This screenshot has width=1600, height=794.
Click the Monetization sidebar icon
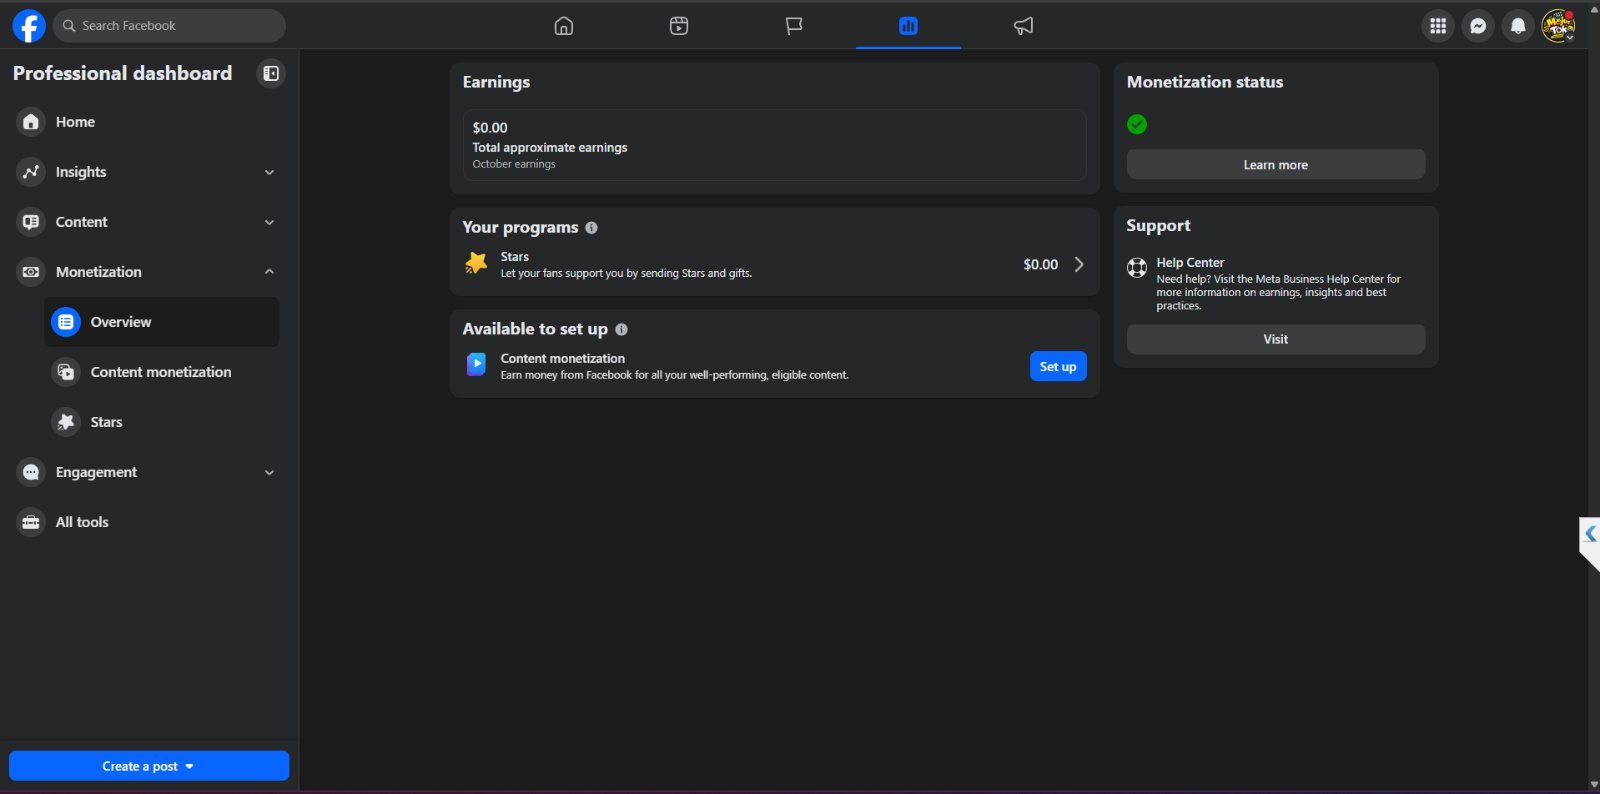31,272
